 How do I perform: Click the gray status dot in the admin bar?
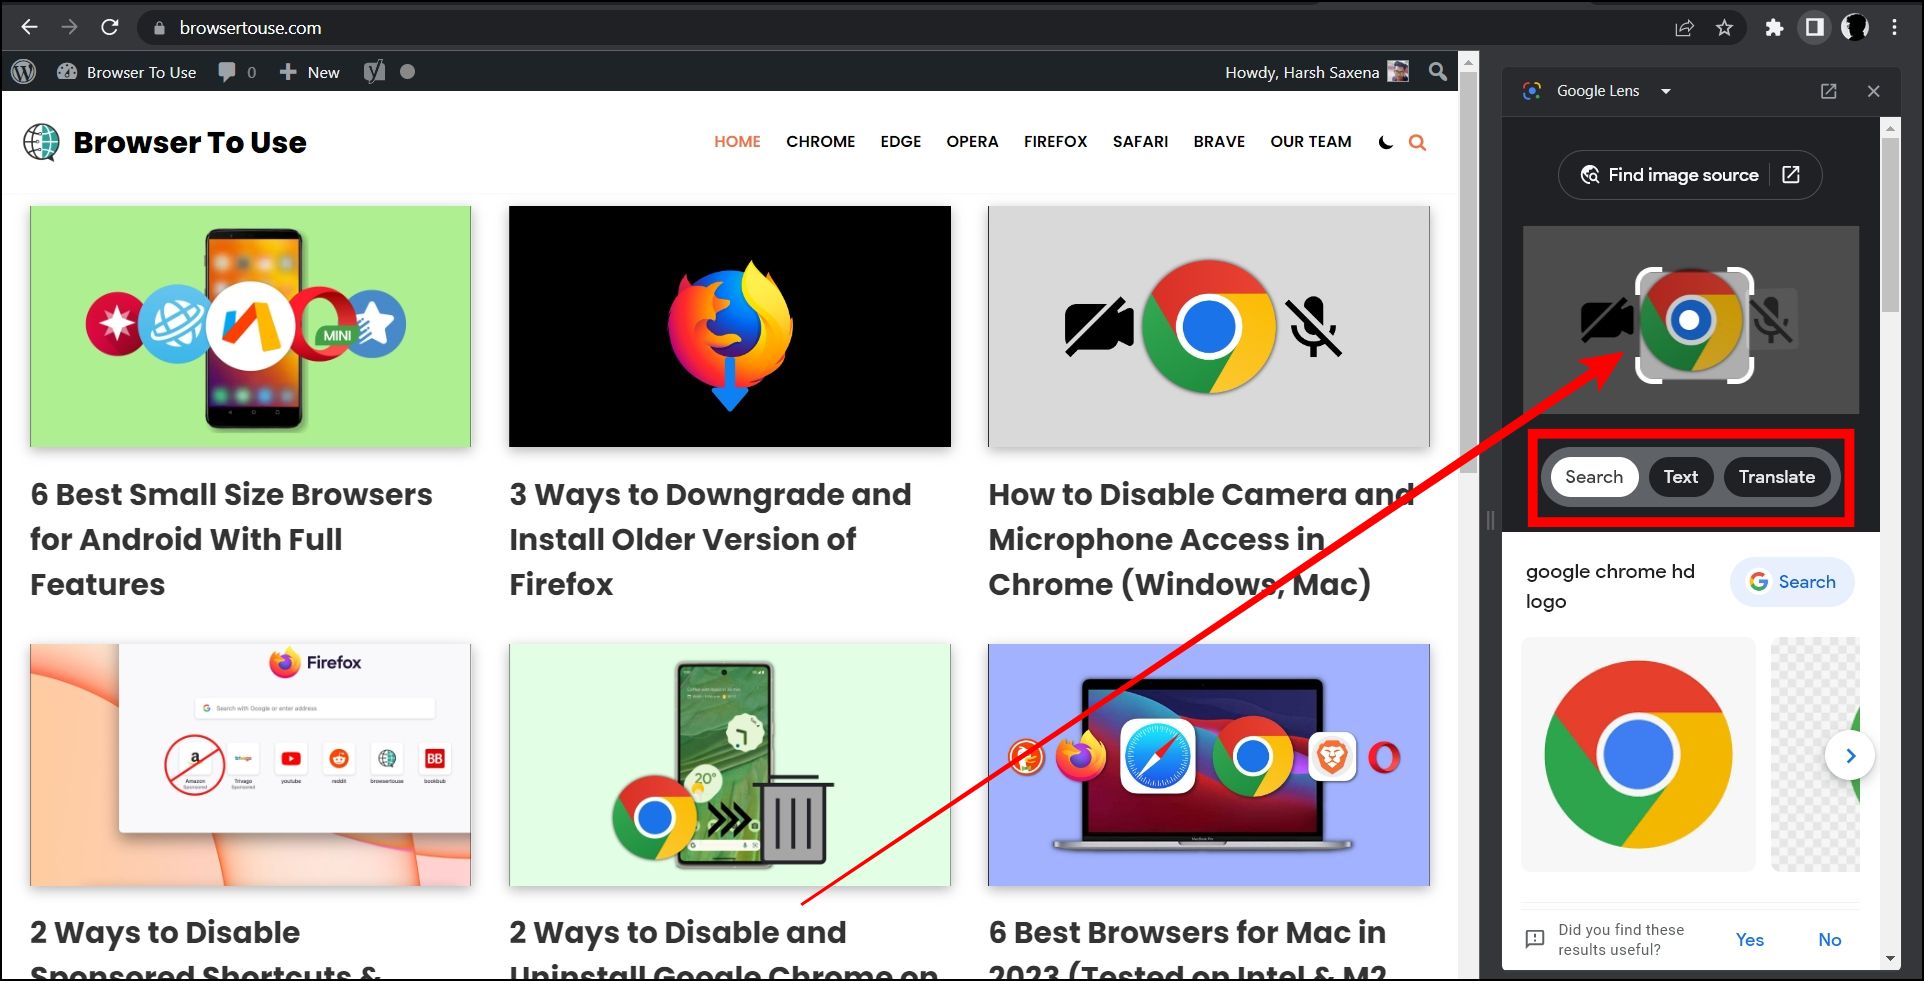[x=407, y=72]
